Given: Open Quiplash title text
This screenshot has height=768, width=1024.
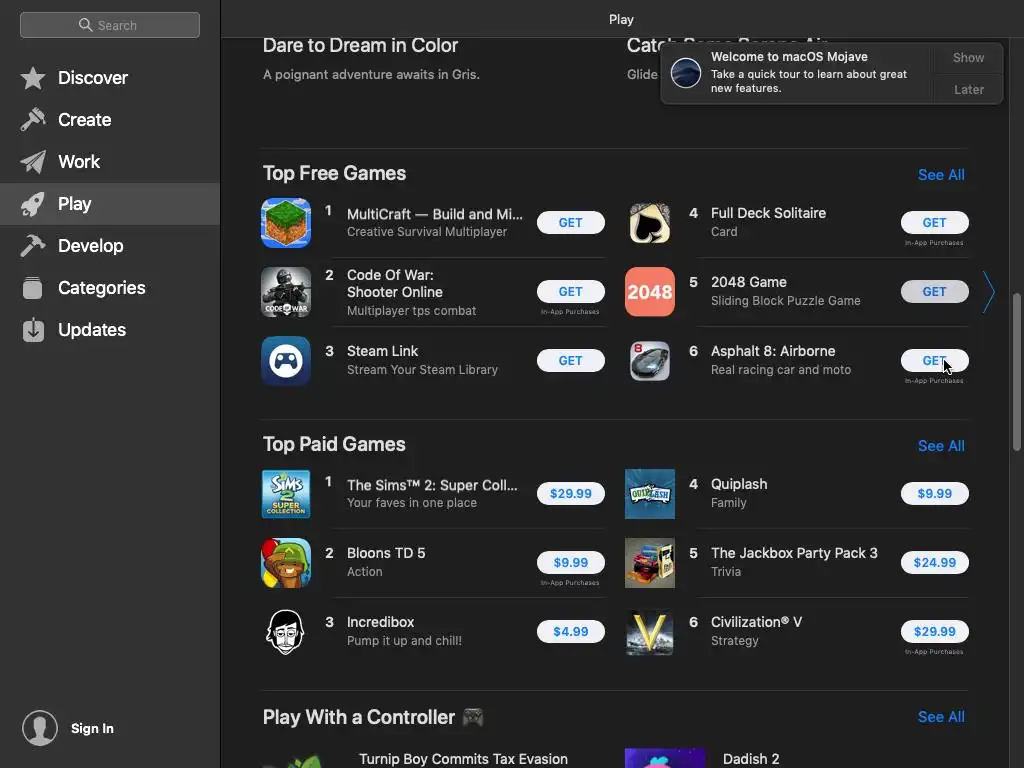Looking at the screenshot, I should [x=739, y=485].
